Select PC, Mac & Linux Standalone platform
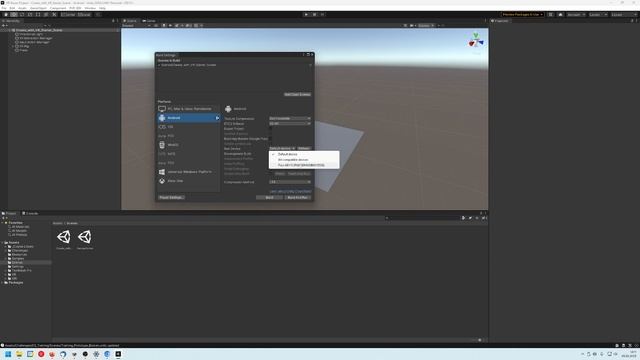This screenshot has height=360, width=640. (x=189, y=109)
